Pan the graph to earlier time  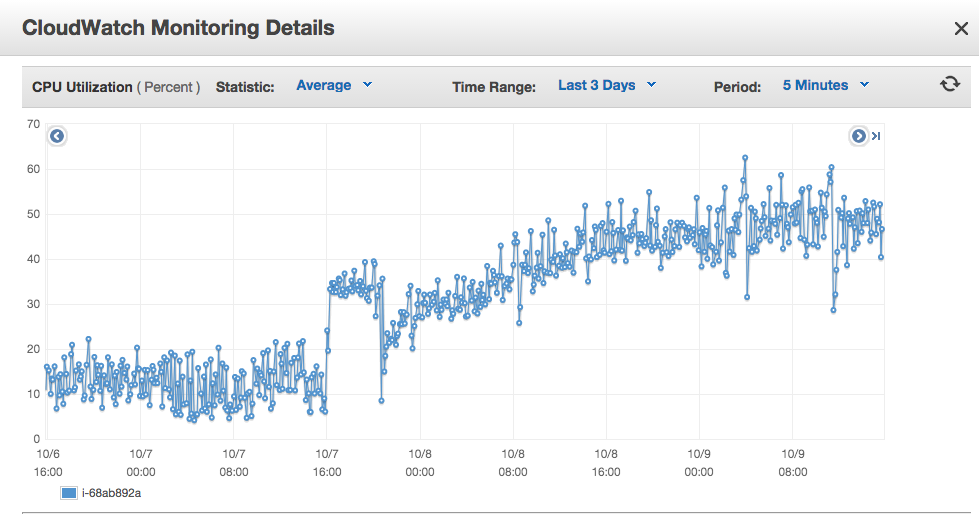57,136
